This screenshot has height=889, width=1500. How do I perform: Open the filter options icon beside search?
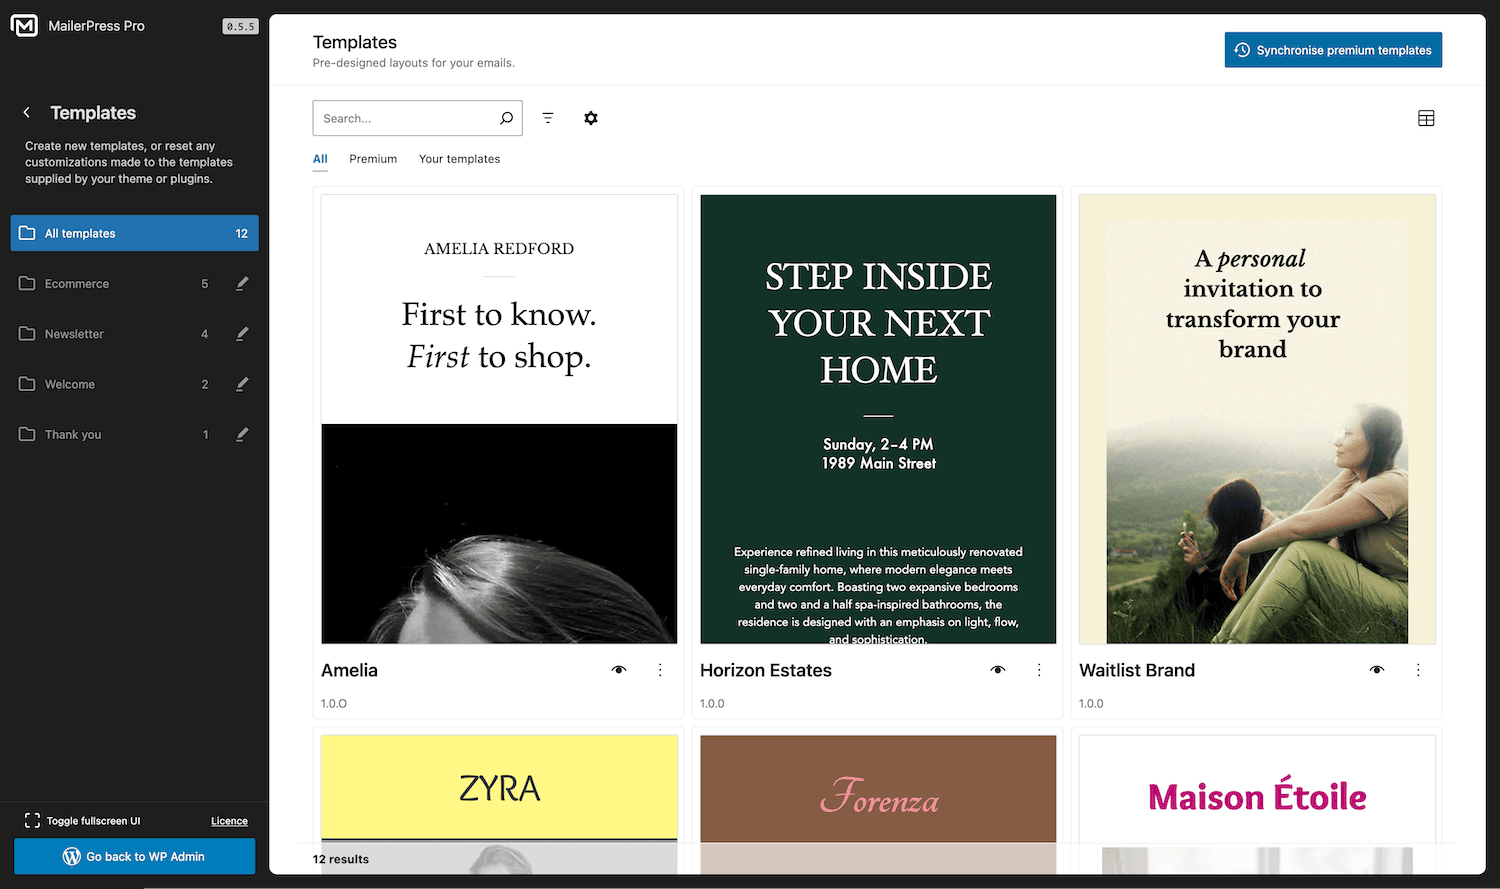[x=548, y=117]
